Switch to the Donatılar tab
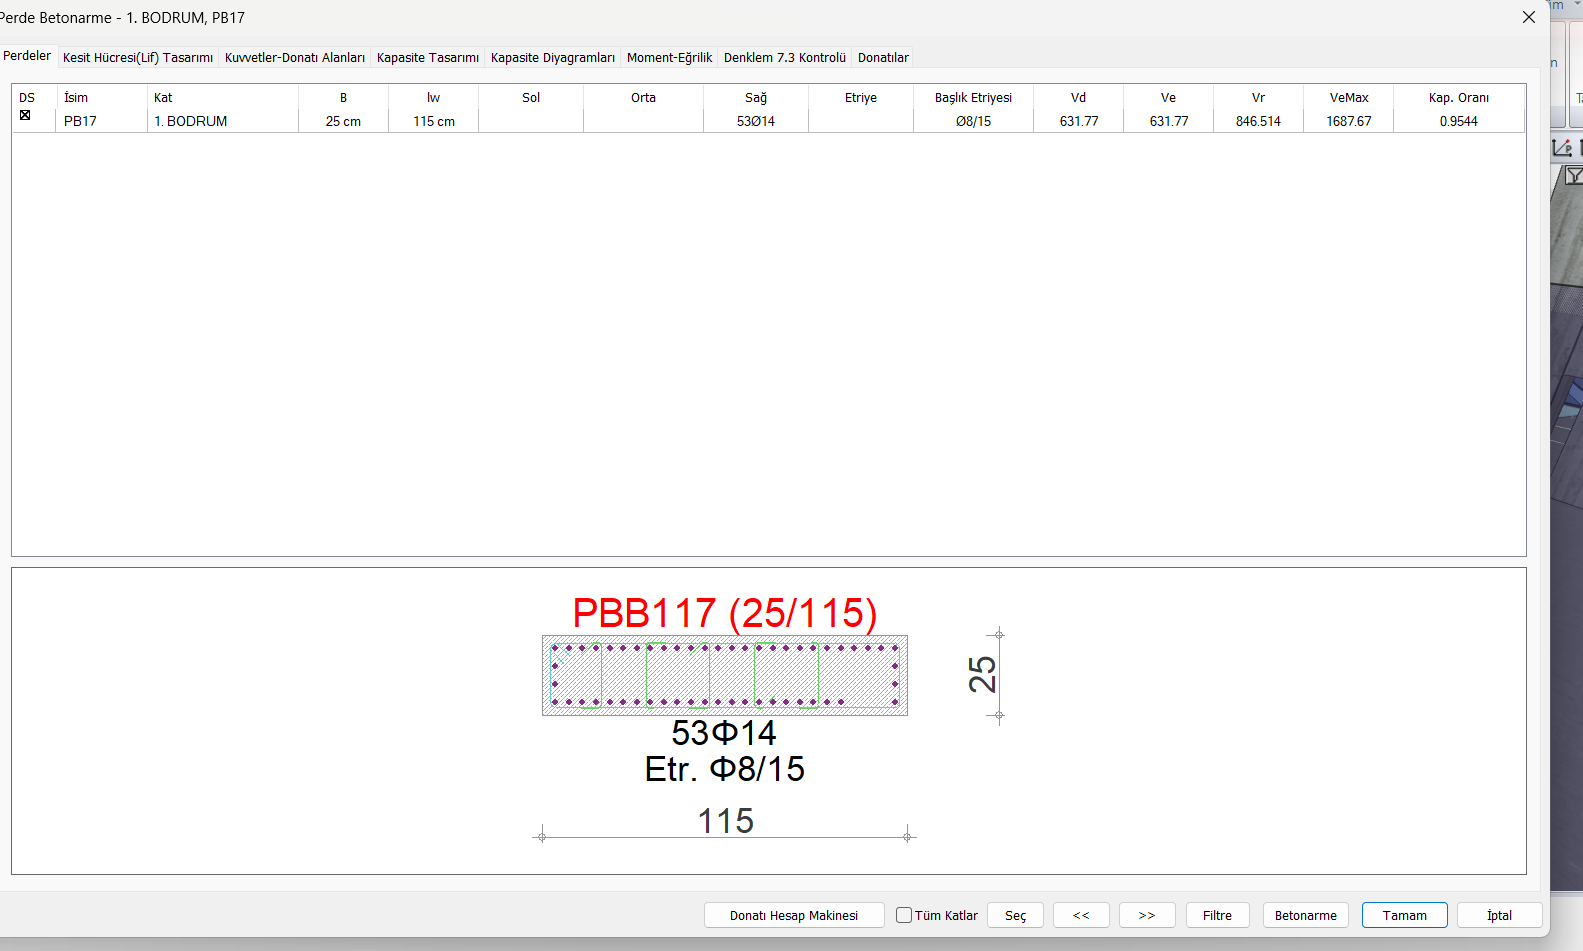Image resolution: width=1583 pixels, height=951 pixels. tap(883, 58)
